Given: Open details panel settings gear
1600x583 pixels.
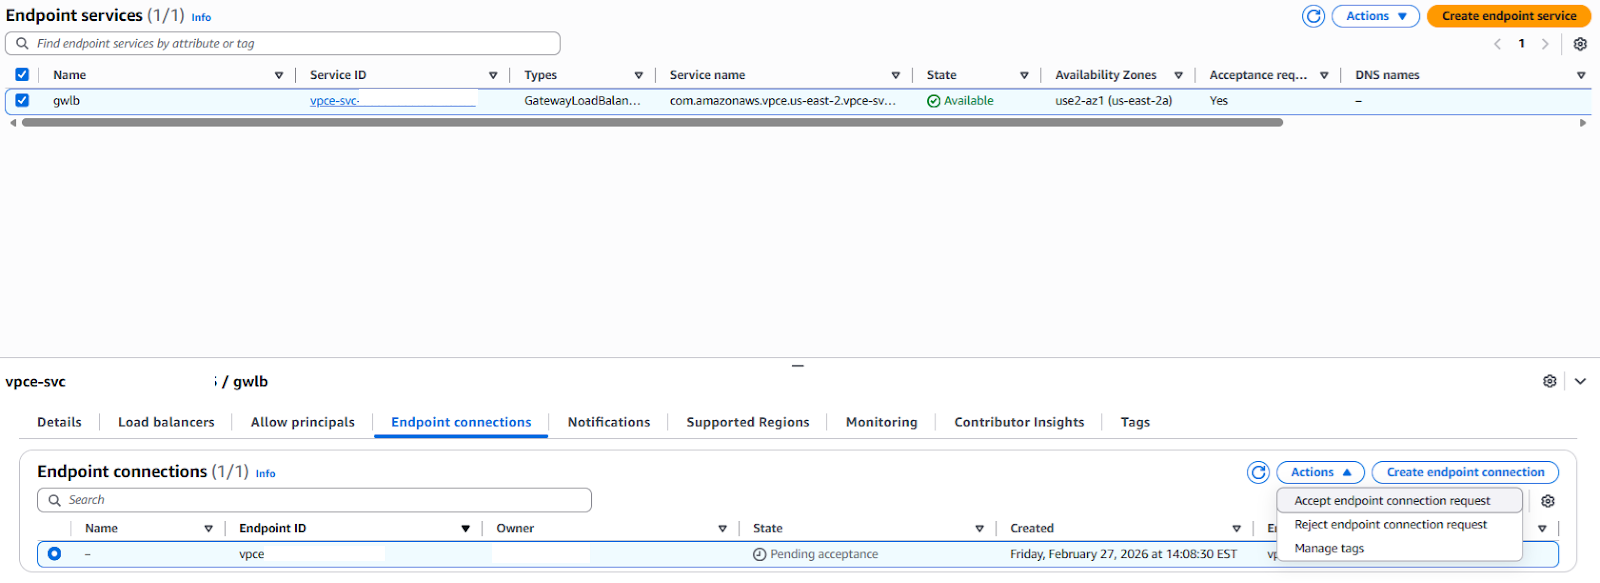Looking at the screenshot, I should (x=1549, y=381).
